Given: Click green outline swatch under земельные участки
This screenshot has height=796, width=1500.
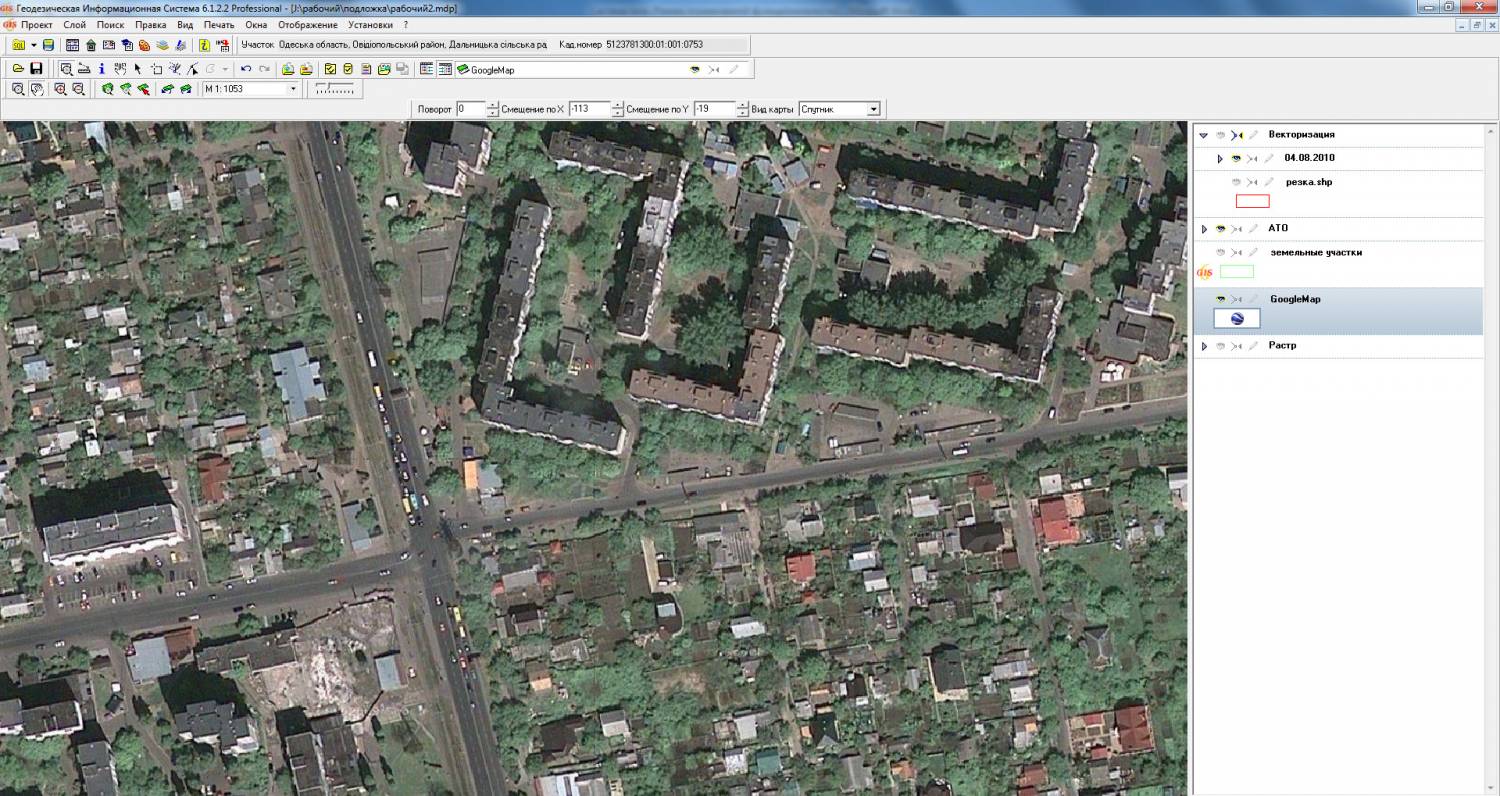Looking at the screenshot, I should click(x=1237, y=271).
